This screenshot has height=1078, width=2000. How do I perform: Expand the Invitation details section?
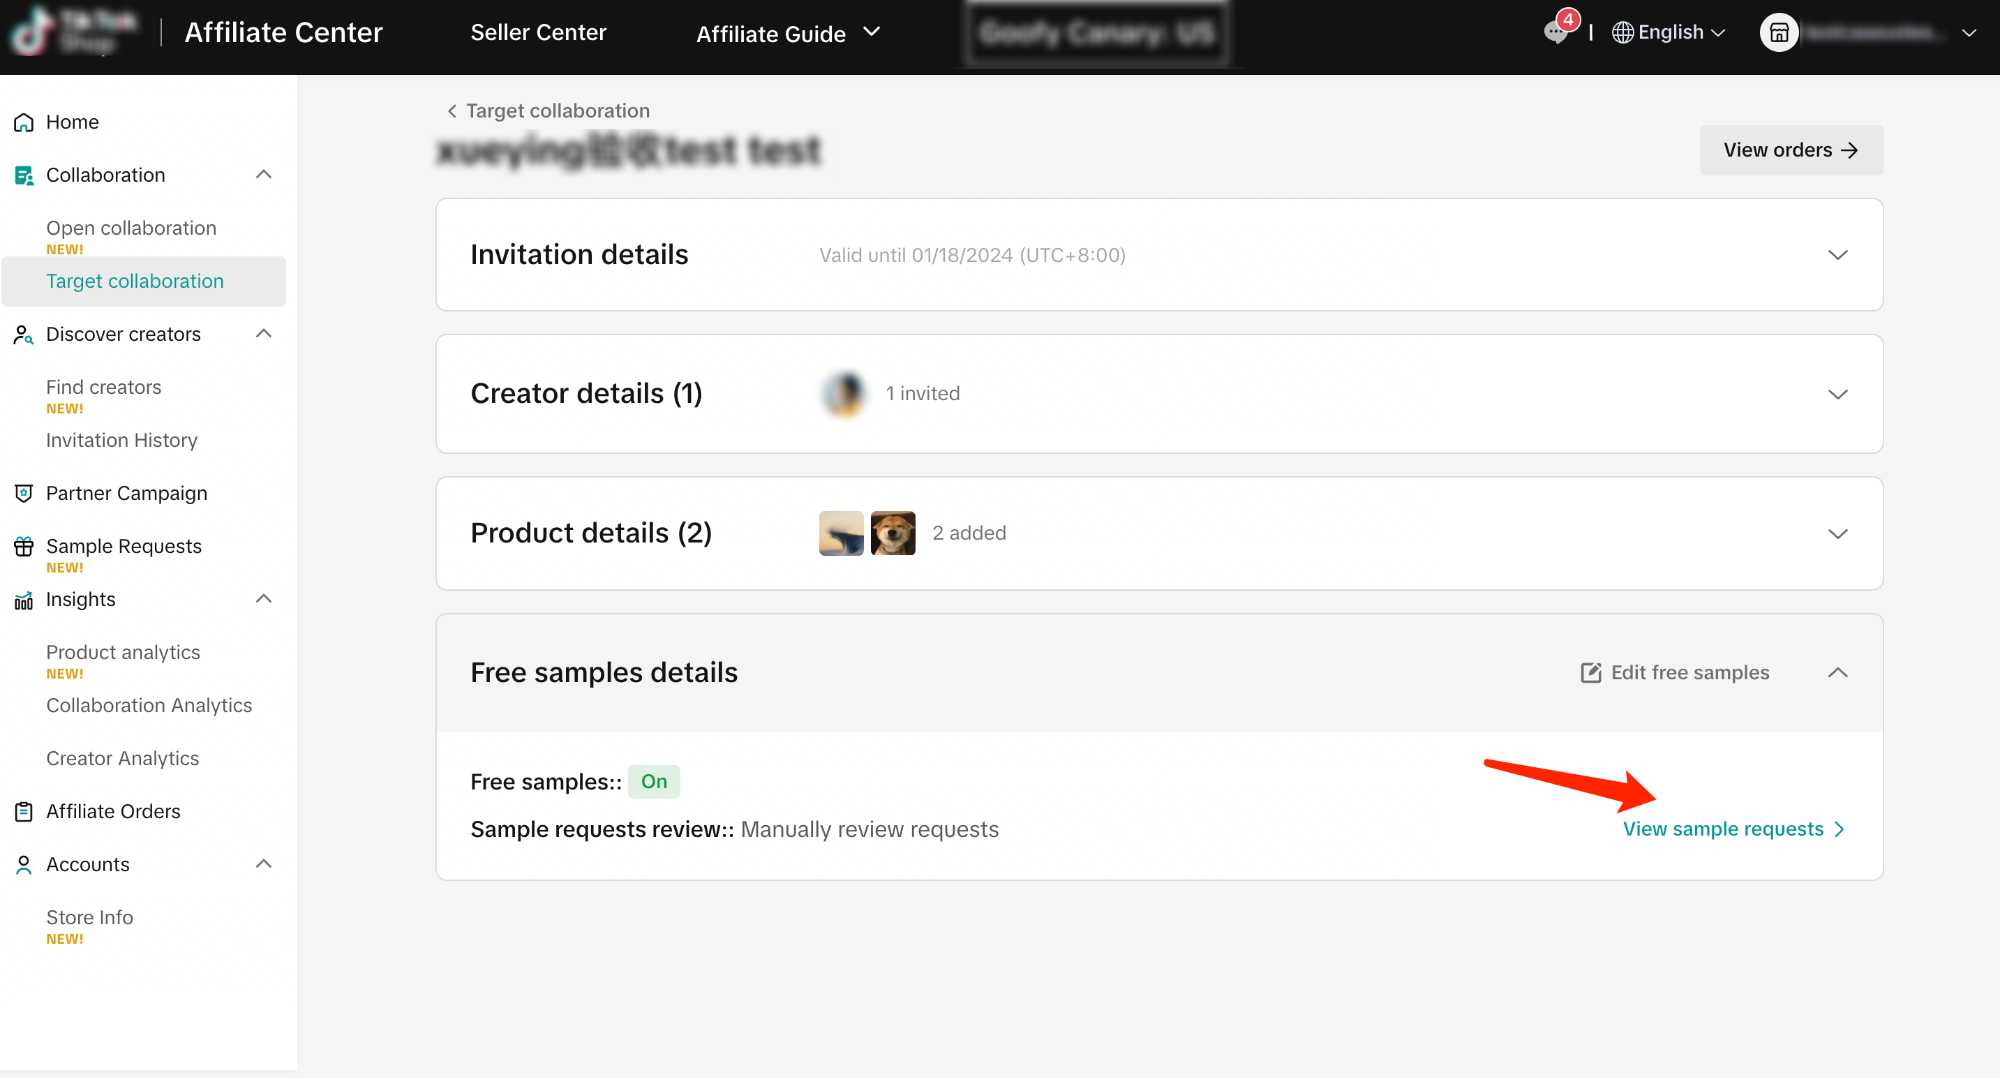point(1837,255)
